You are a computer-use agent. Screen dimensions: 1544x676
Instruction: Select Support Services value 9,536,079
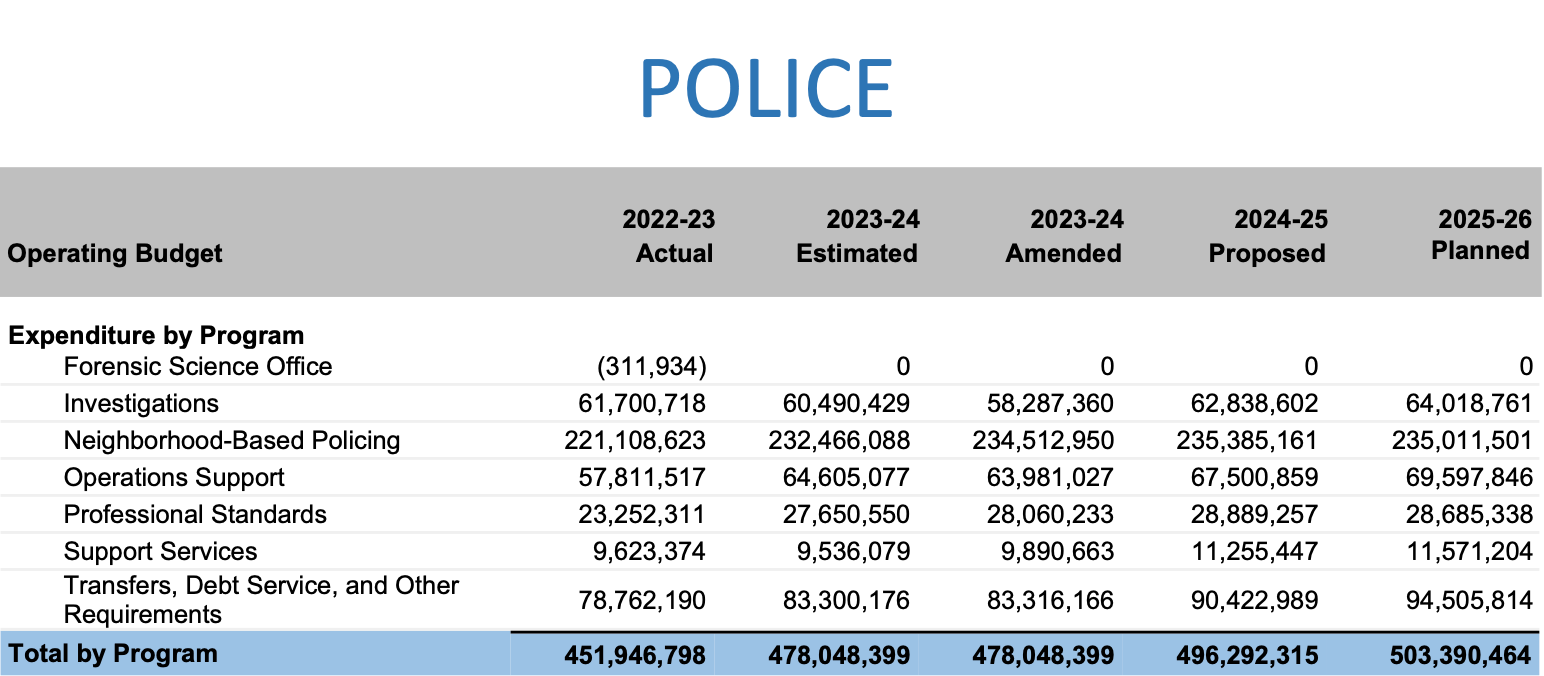click(x=854, y=552)
